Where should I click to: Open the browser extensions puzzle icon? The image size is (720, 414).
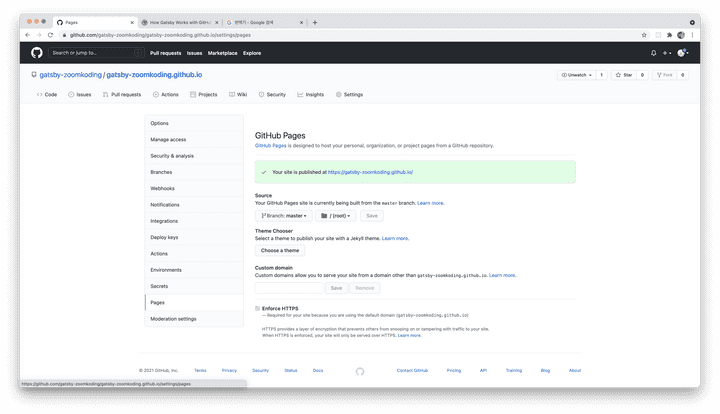click(669, 35)
